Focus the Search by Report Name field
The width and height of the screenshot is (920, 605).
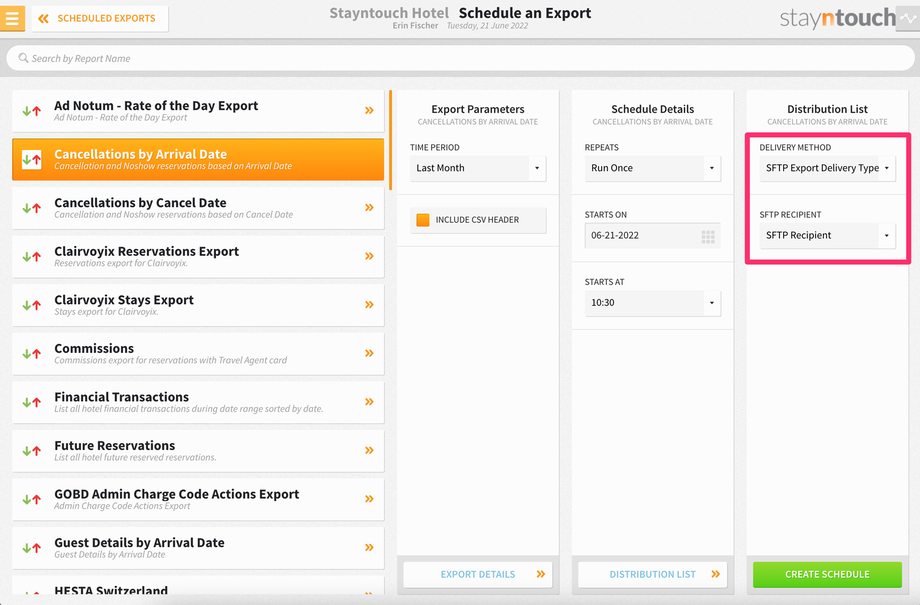(x=460, y=58)
